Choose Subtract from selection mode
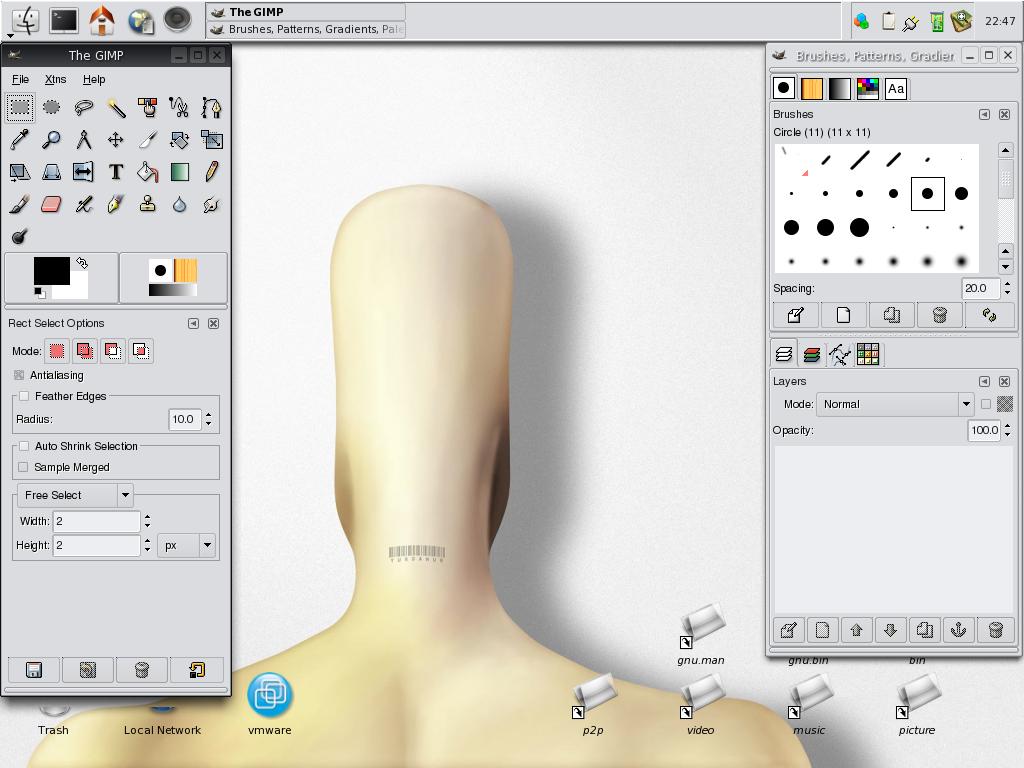The image size is (1024, 768). [x=113, y=351]
